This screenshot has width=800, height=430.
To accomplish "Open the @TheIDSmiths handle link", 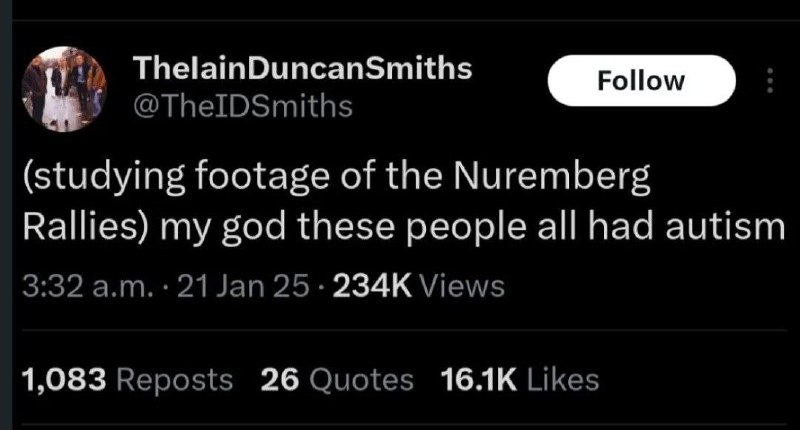I will point(242,107).
